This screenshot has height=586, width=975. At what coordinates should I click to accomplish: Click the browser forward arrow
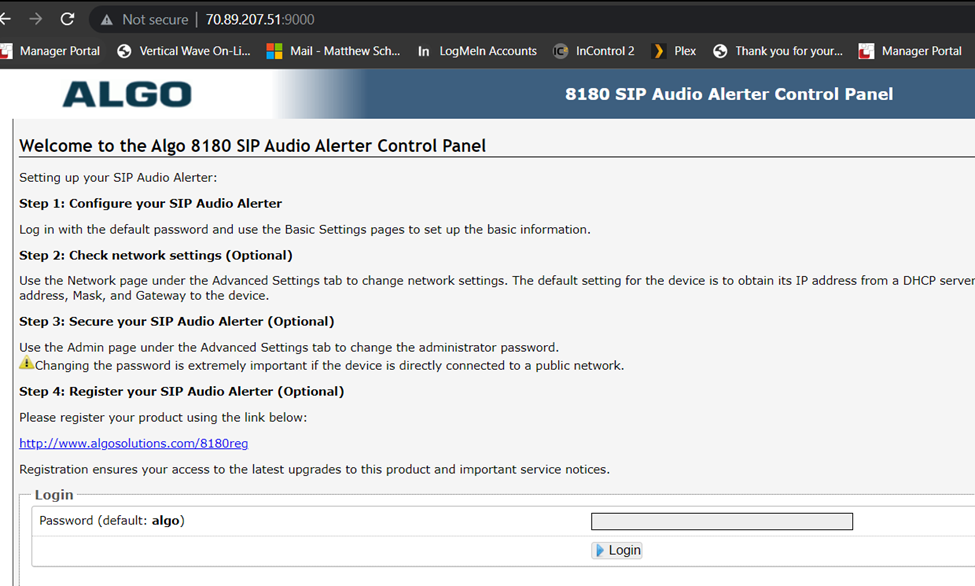(x=35, y=19)
